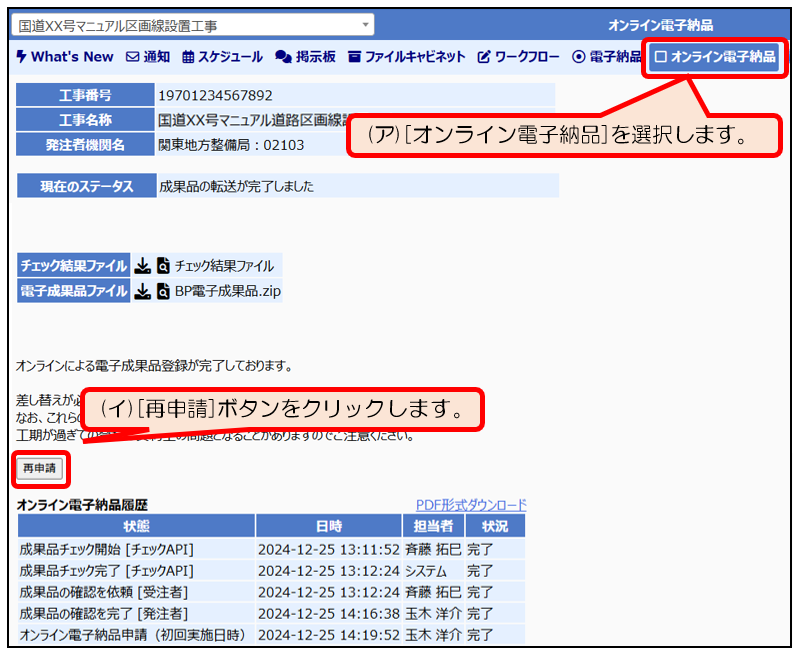The width and height of the screenshot is (801, 659).
Task: Download the チェック結果ファイル via download icon
Action: (143, 266)
